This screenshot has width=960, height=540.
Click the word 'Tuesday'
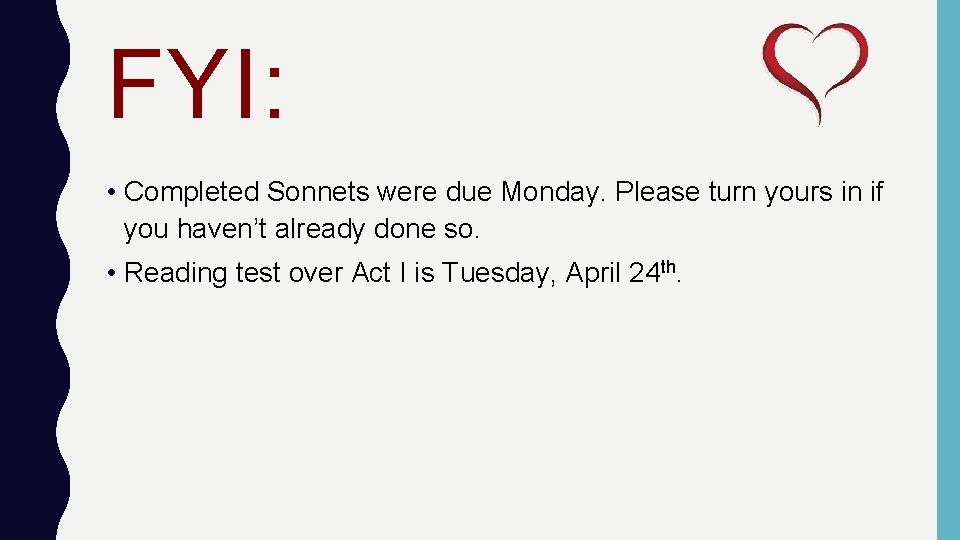pos(495,274)
